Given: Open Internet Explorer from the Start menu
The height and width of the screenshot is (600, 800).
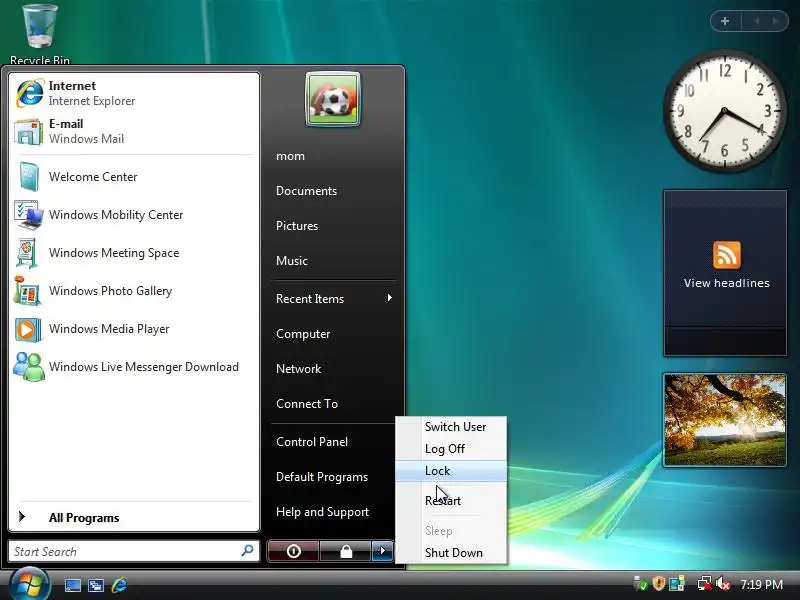Looking at the screenshot, I should 134,93.
